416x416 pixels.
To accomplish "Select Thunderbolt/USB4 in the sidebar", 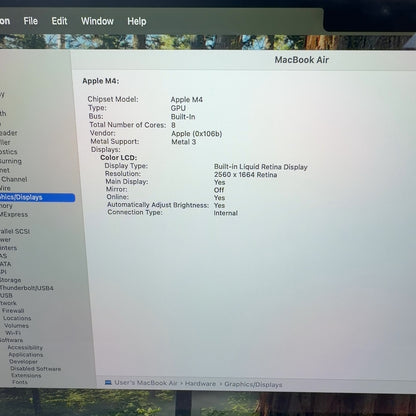I will (x=26, y=288).
